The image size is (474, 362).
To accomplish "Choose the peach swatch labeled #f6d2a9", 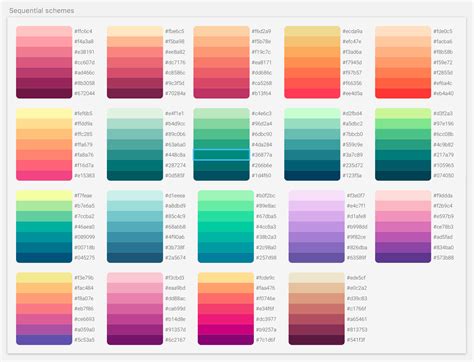I will 221,31.
